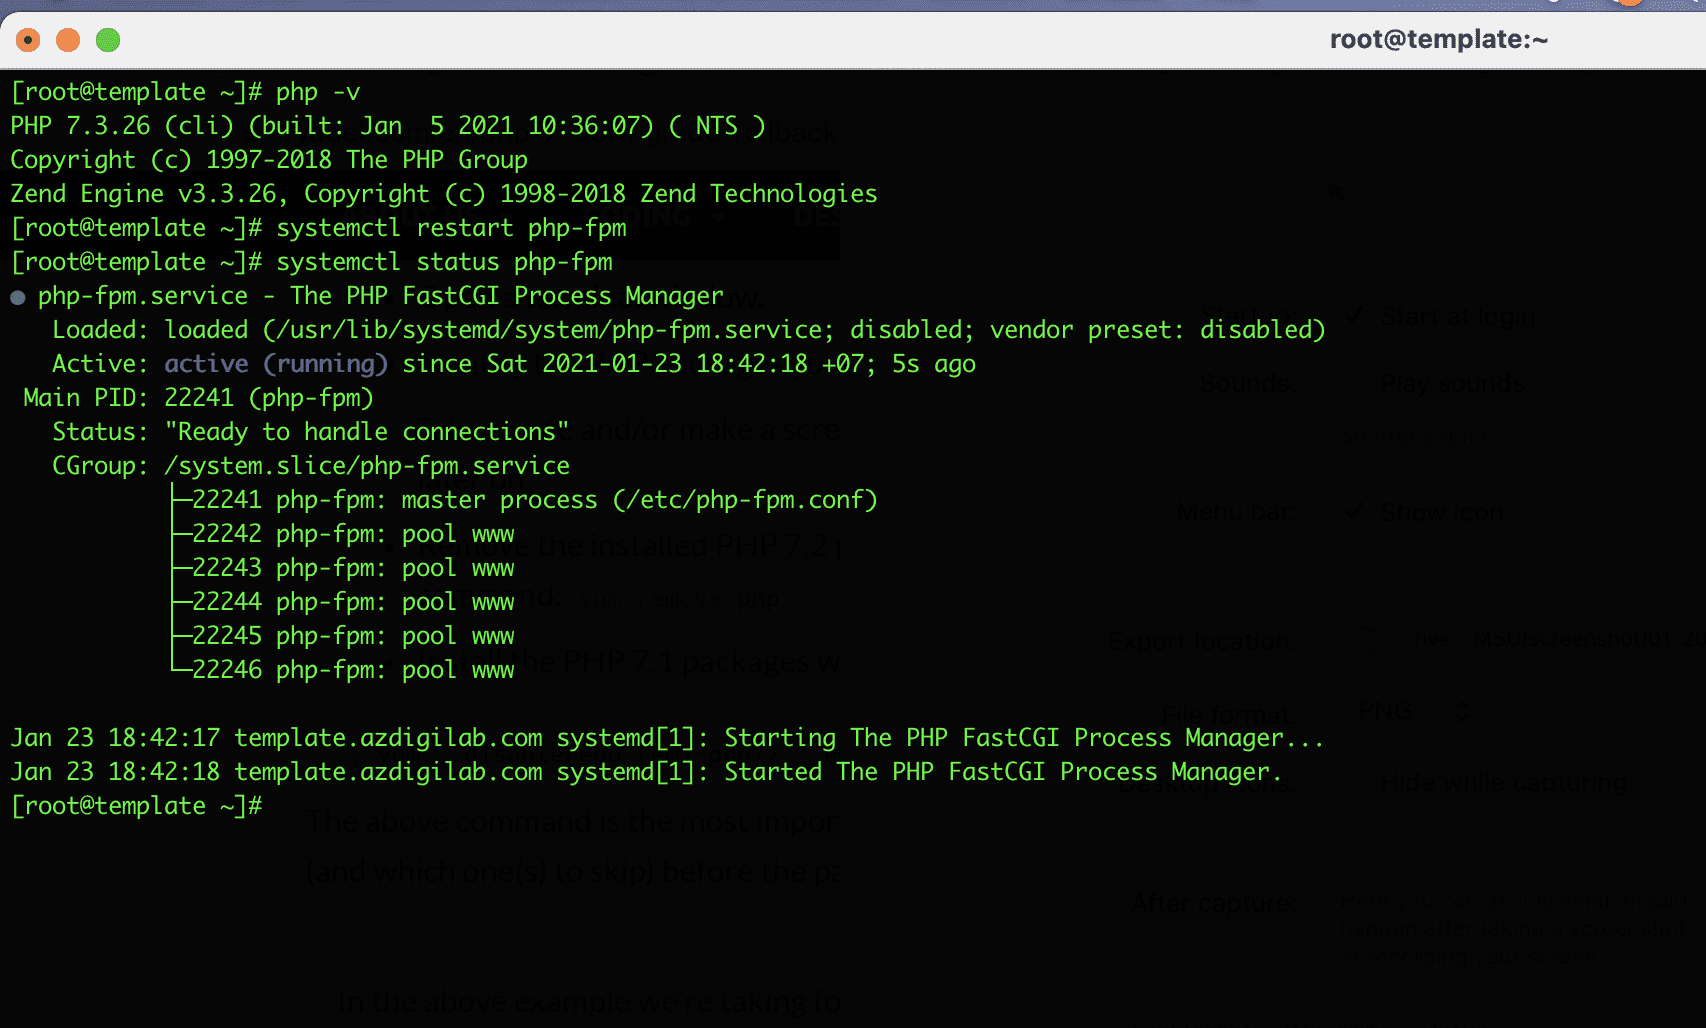Click the 'Starting The PHP FastCGI' log line
Image resolution: width=1706 pixels, height=1028 pixels.
[x=666, y=738]
